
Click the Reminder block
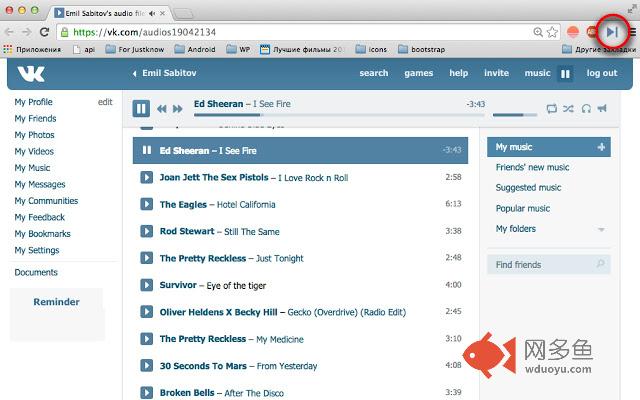pos(57,314)
